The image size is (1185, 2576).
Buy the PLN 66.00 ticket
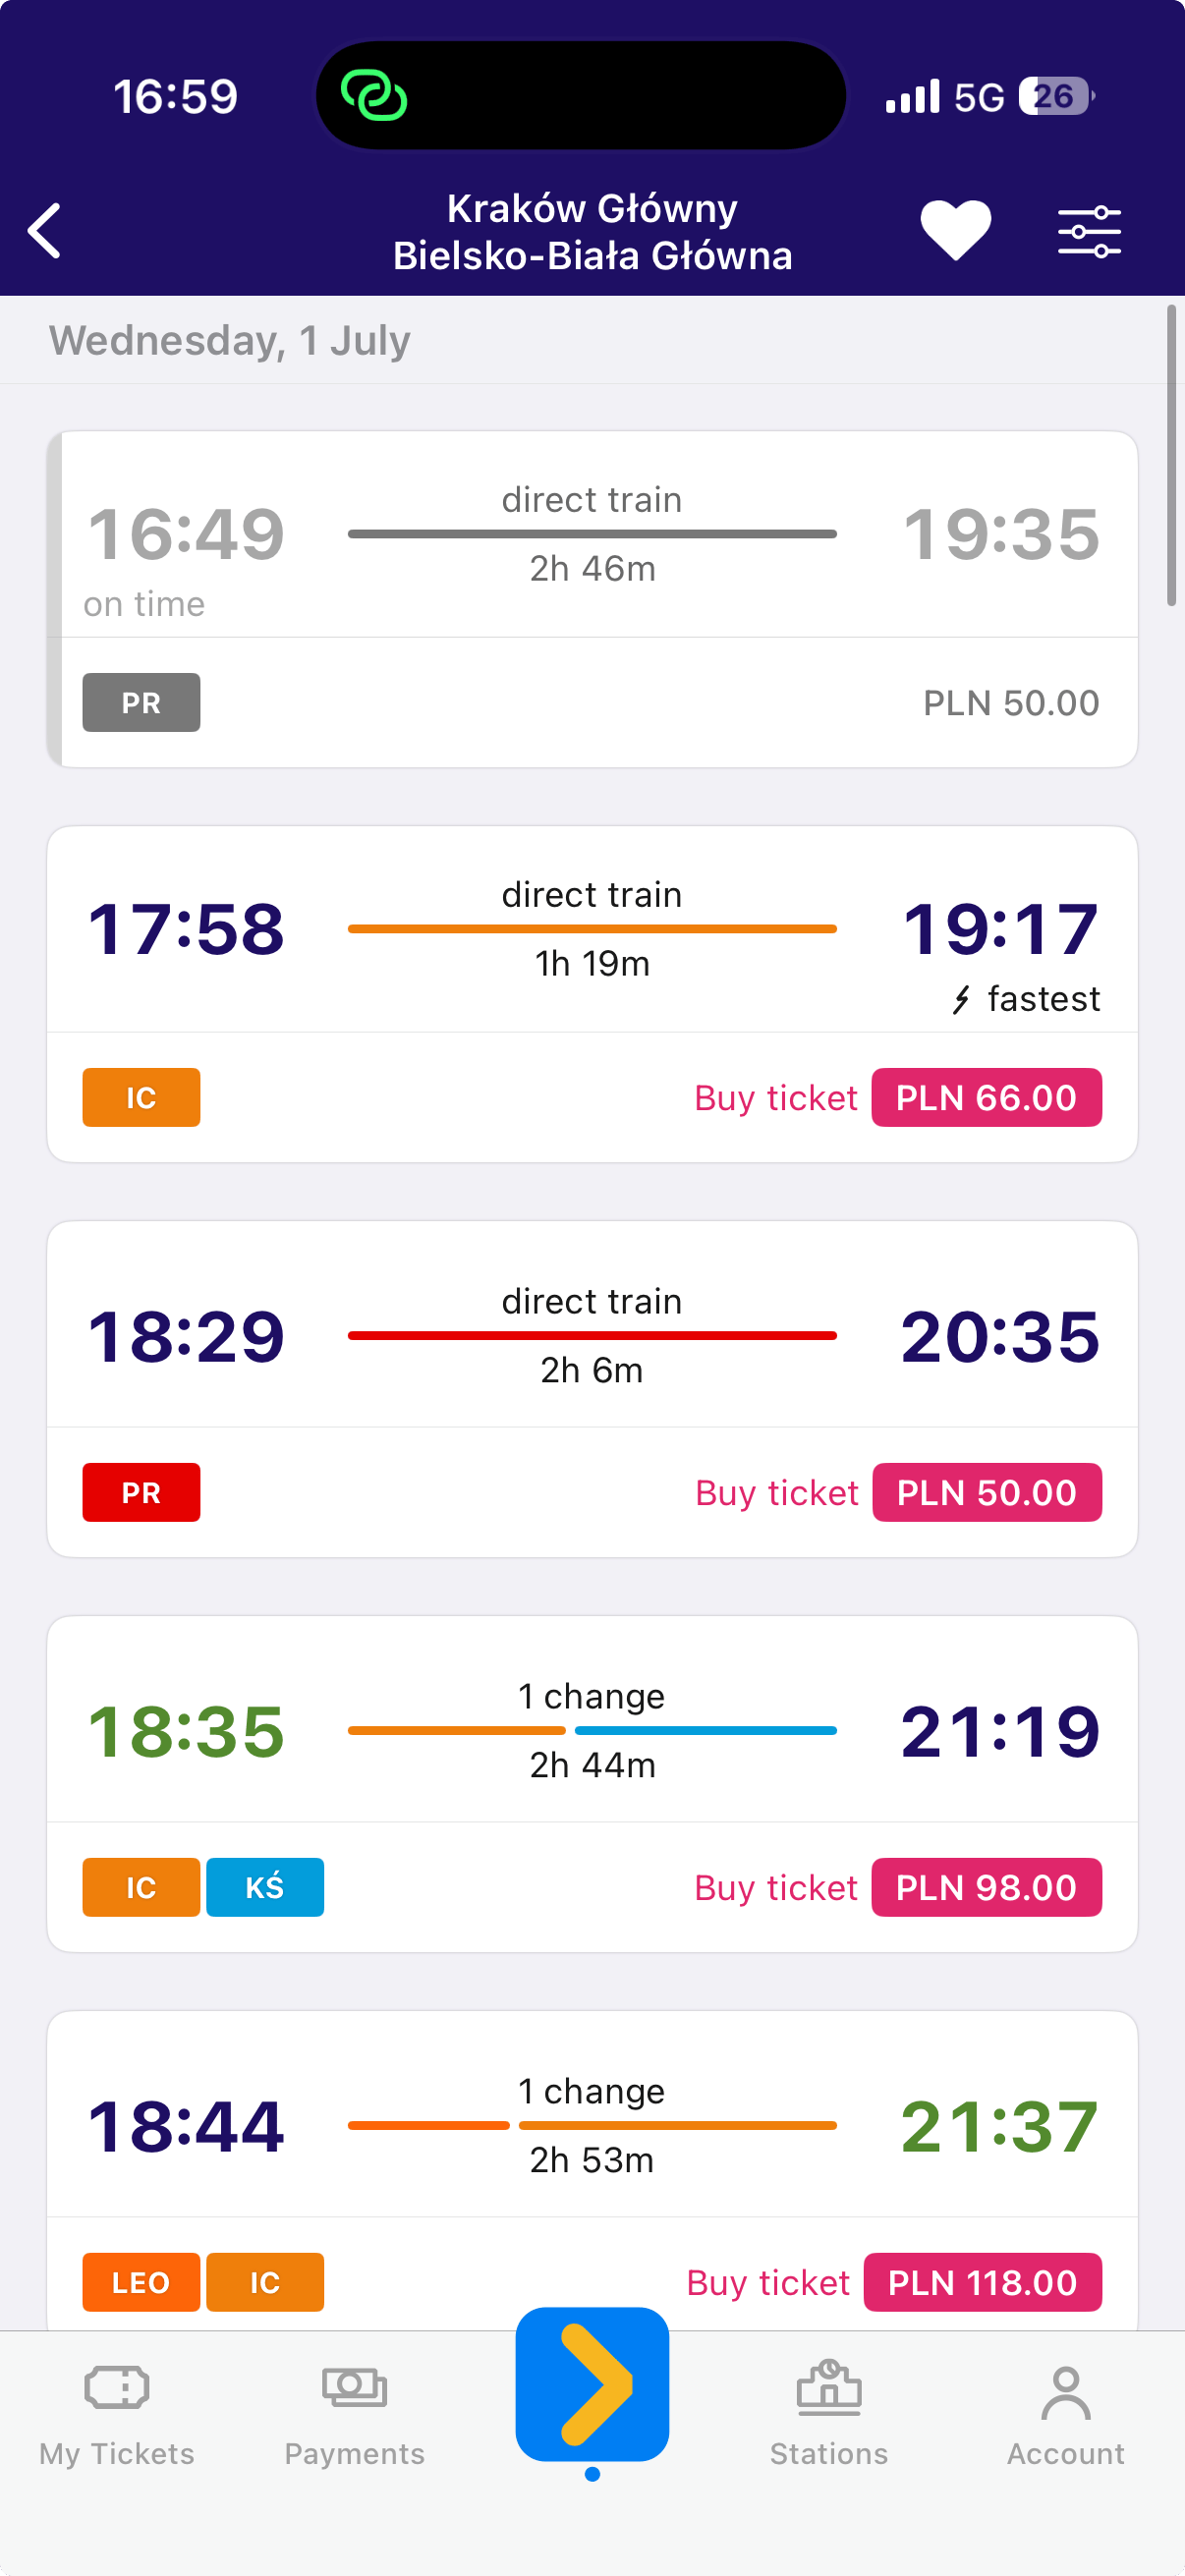click(986, 1098)
